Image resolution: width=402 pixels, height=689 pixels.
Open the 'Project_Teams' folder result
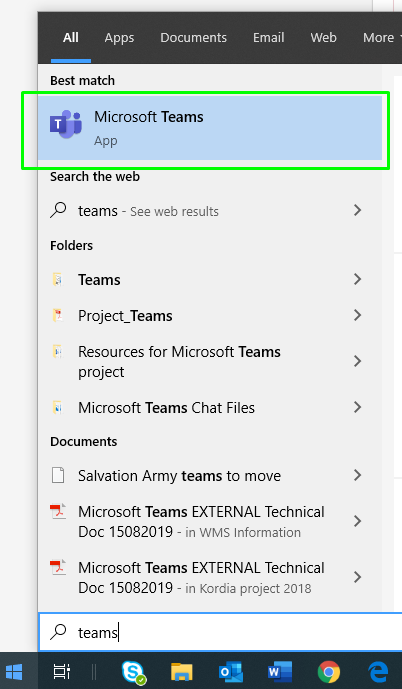(210, 315)
